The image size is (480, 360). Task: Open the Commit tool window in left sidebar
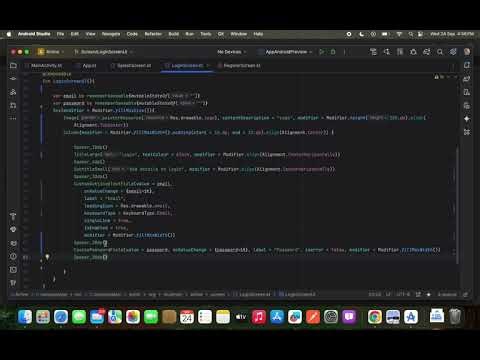tap(13, 79)
